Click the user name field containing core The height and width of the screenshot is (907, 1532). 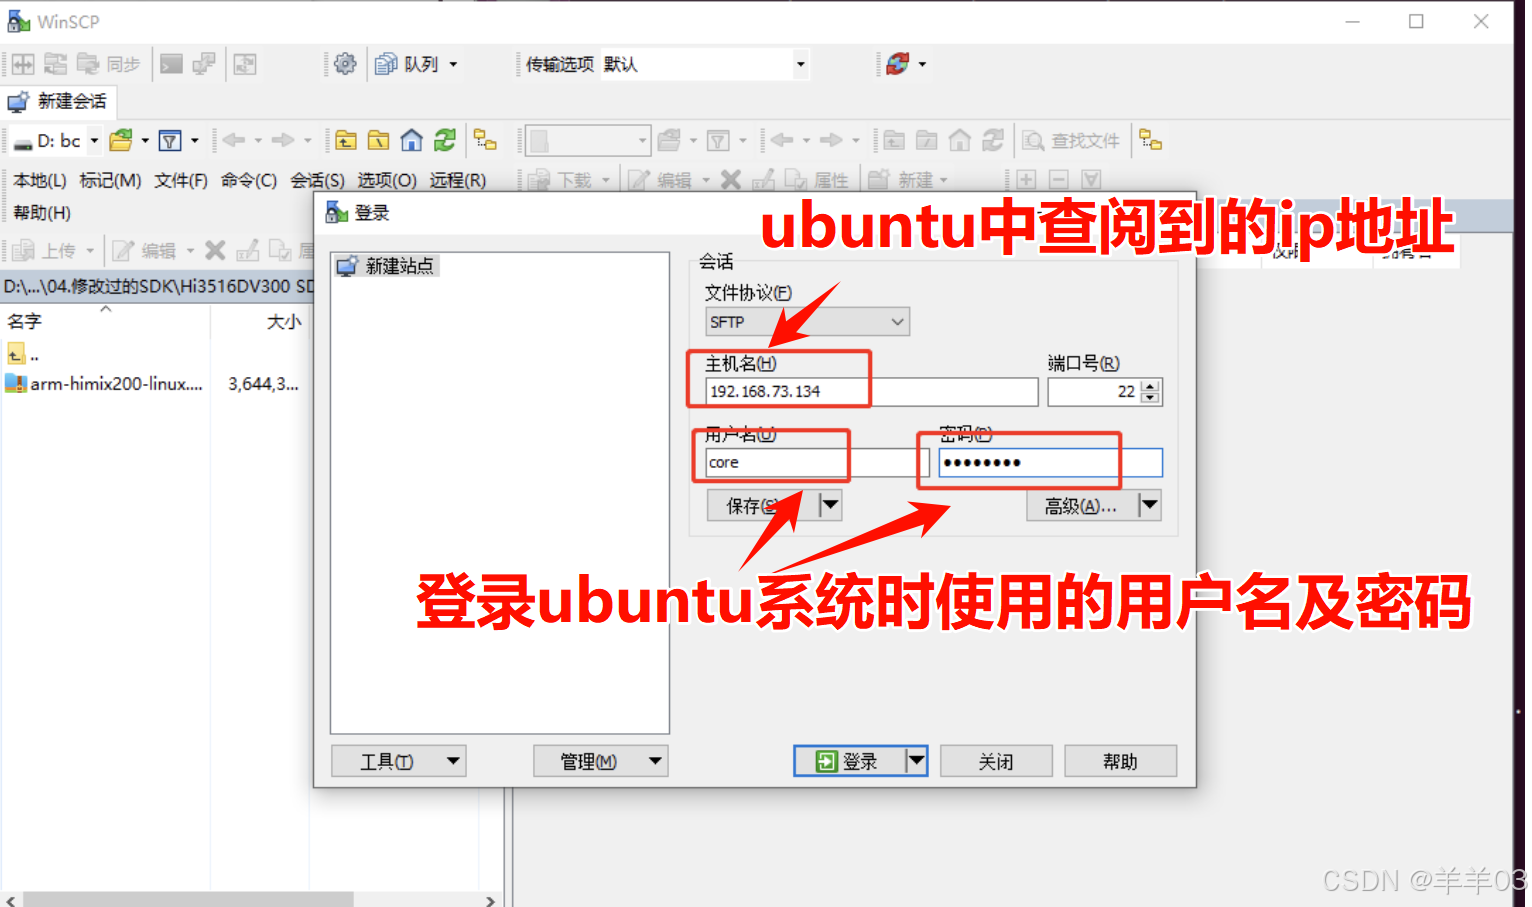click(817, 462)
